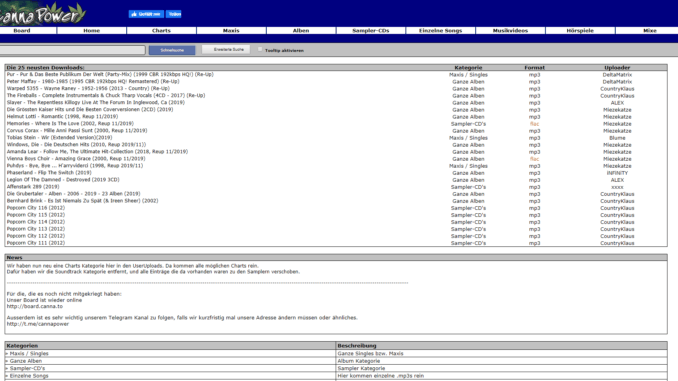Click Sampler-CD's in Affenstark row
This screenshot has width=678, height=381.
468,187
